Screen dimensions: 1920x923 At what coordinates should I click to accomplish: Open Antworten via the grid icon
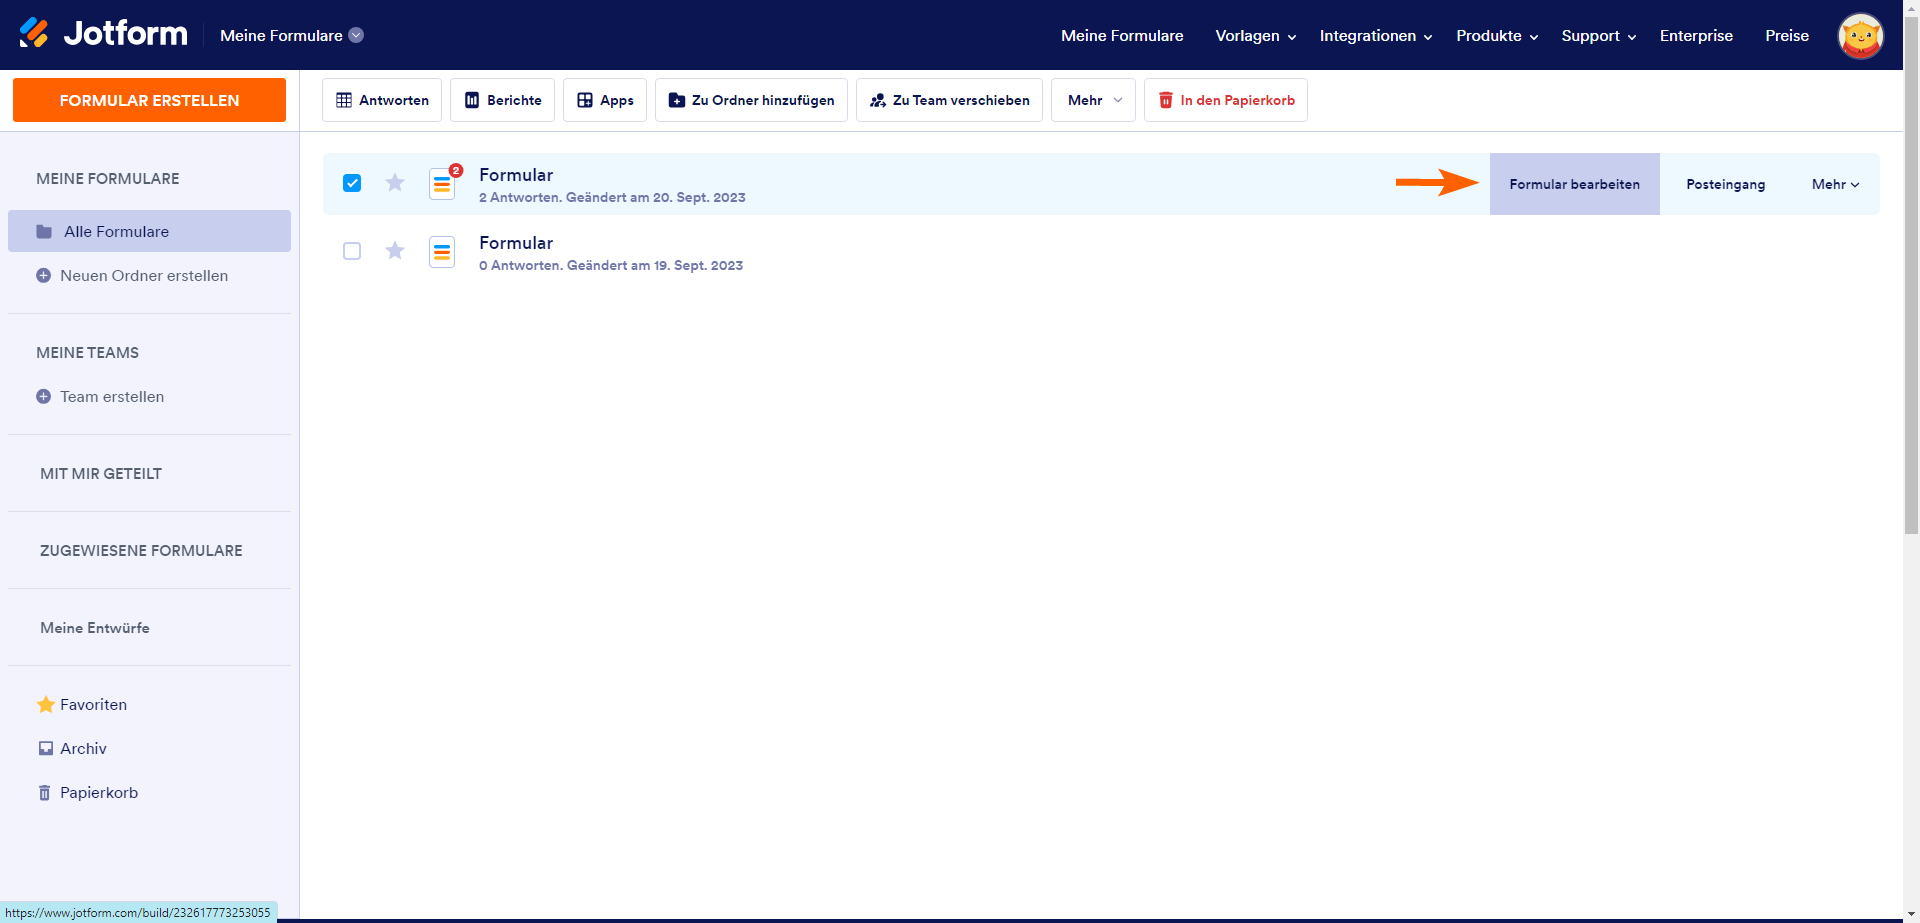tap(345, 100)
